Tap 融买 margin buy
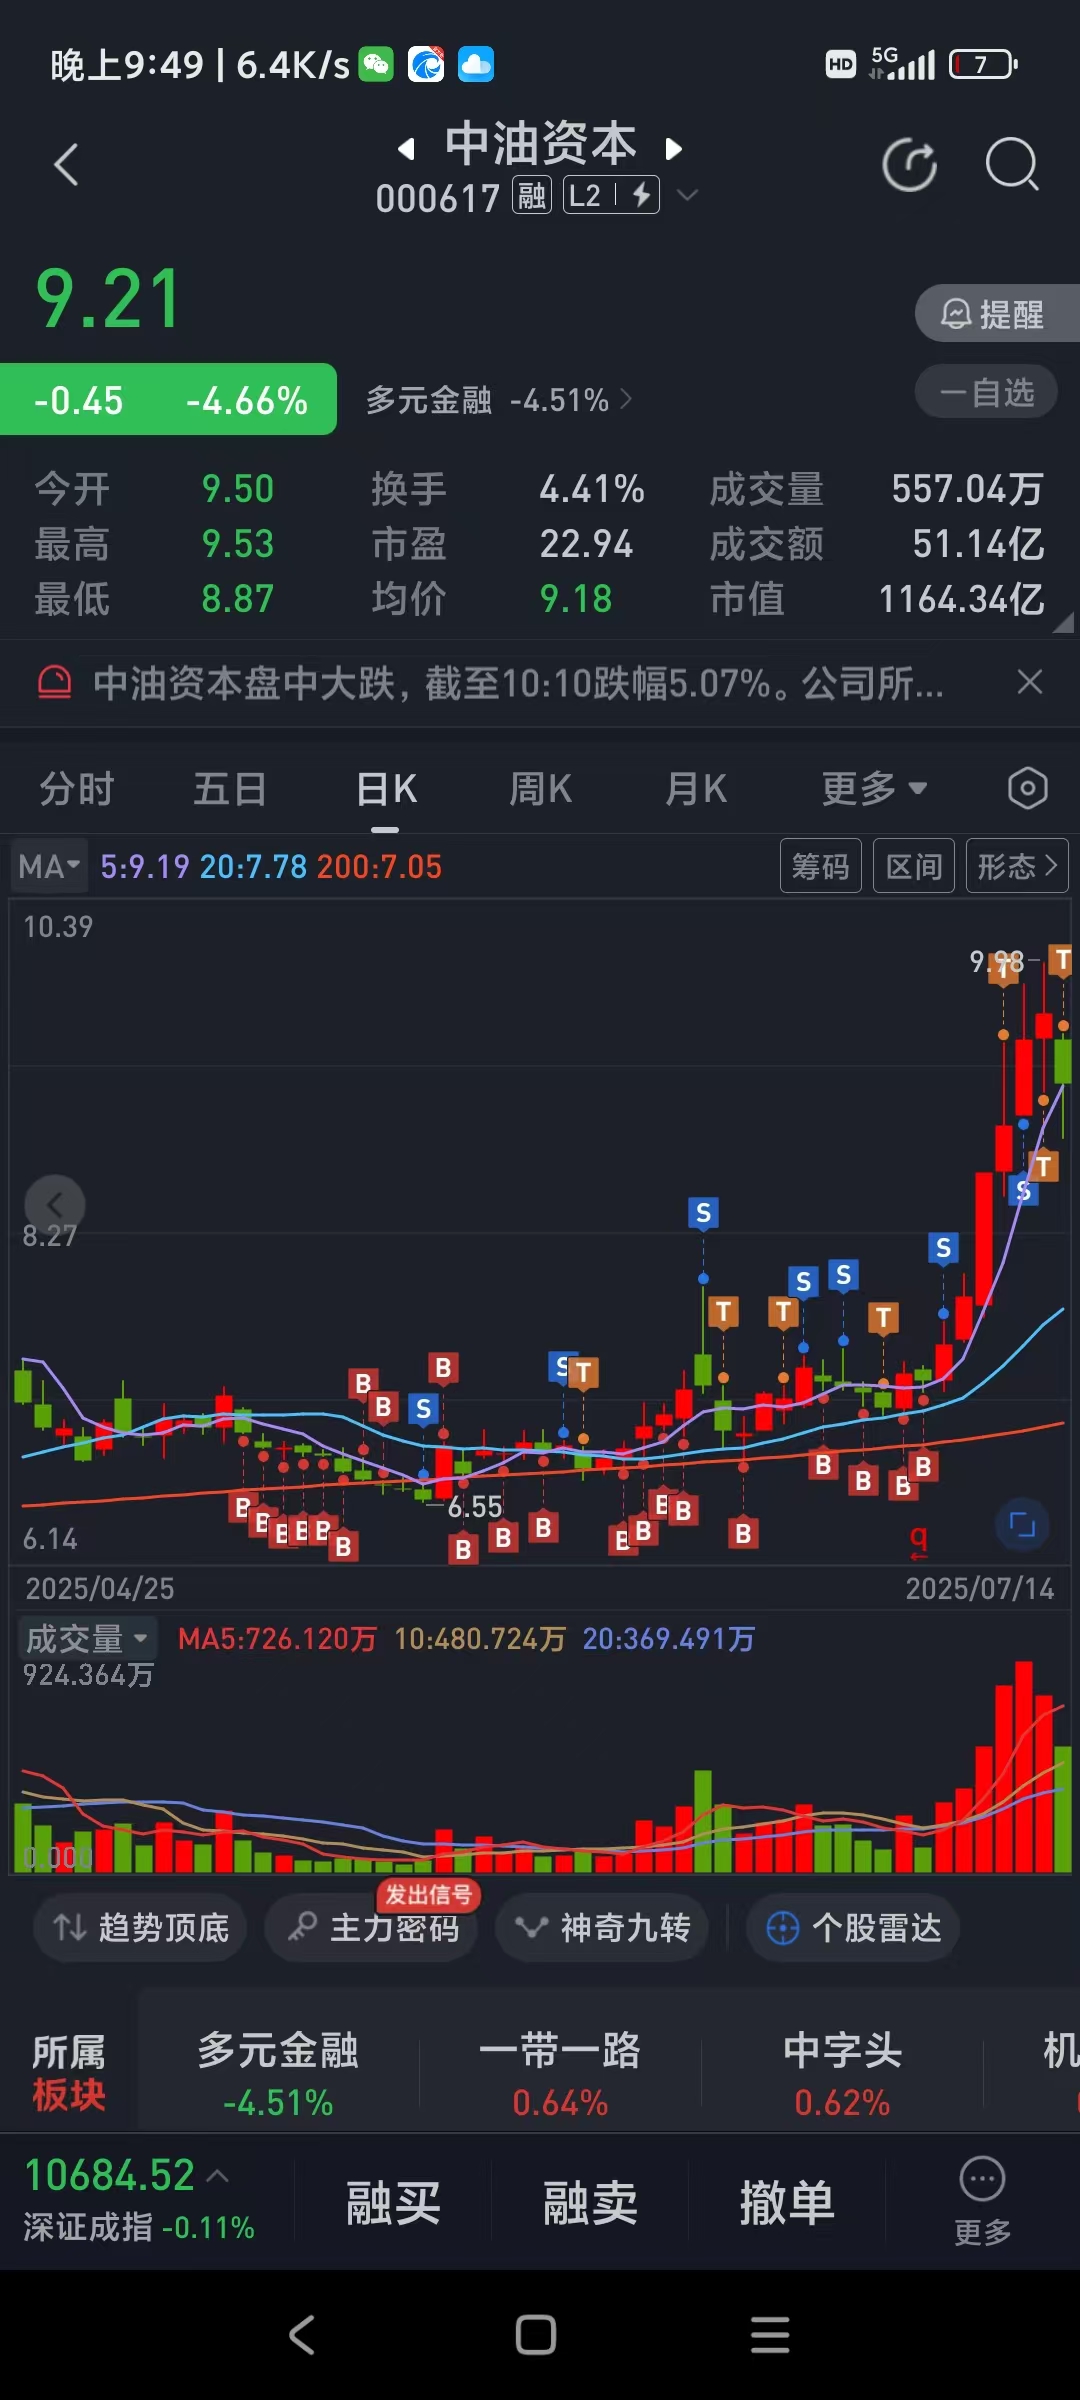1080x2400 pixels. (393, 2203)
